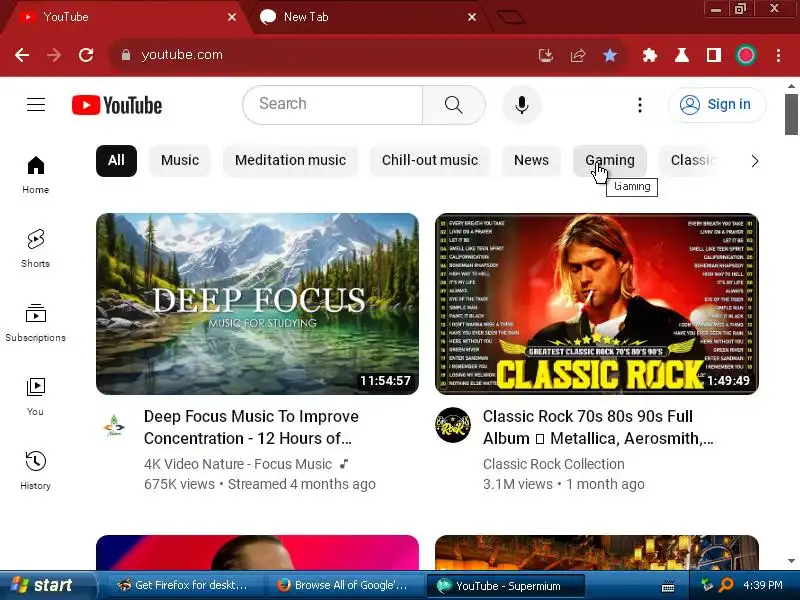Click the browser forward arrow

point(54,55)
